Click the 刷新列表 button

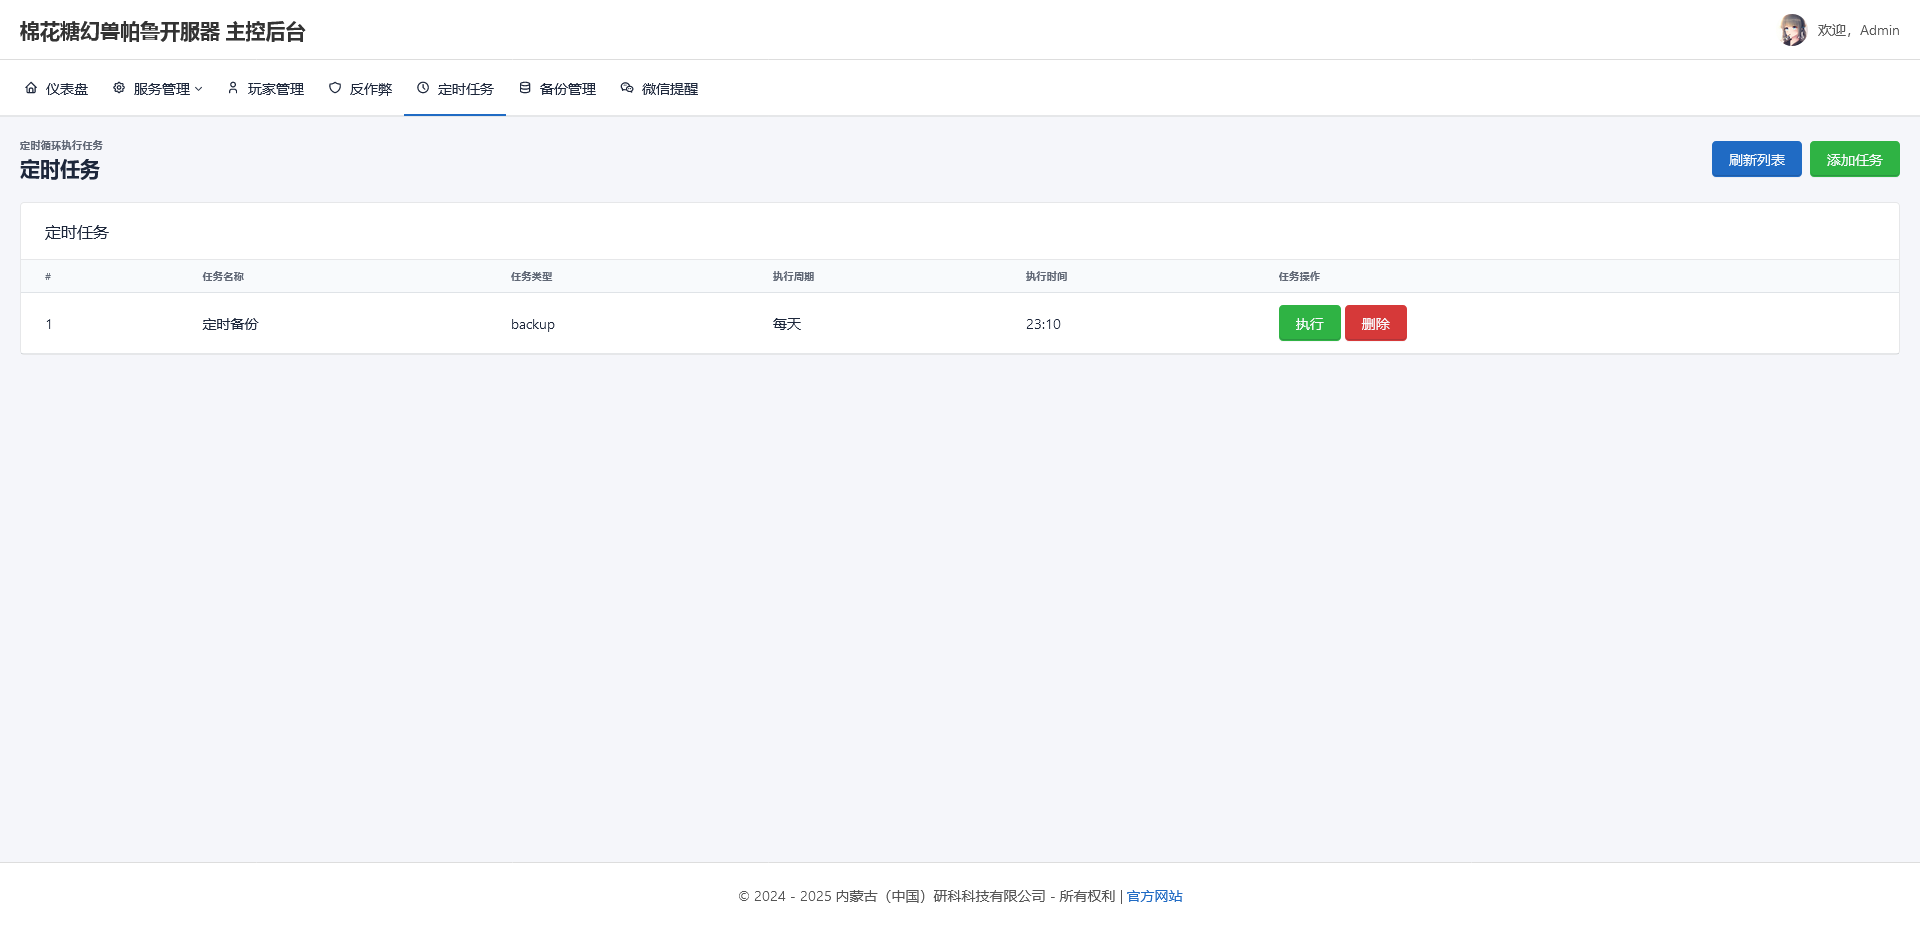coord(1756,159)
